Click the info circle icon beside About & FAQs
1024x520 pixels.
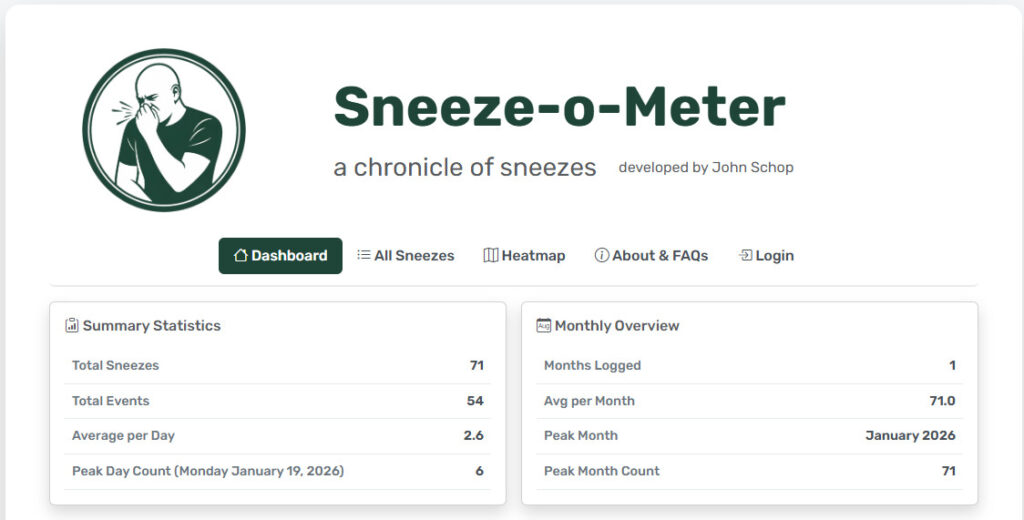tap(602, 255)
